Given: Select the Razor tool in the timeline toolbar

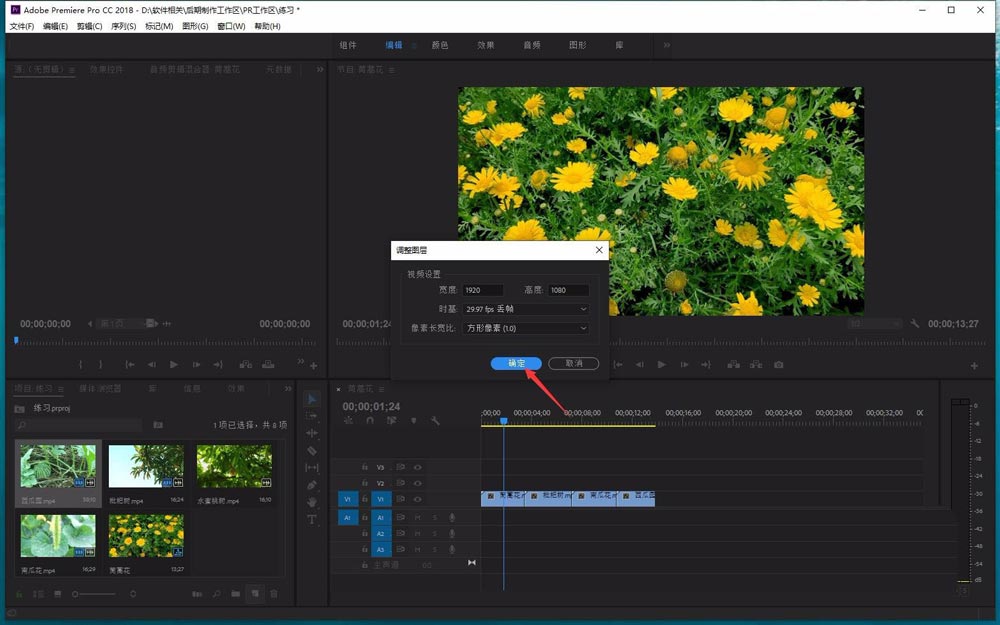Looking at the screenshot, I should (312, 449).
